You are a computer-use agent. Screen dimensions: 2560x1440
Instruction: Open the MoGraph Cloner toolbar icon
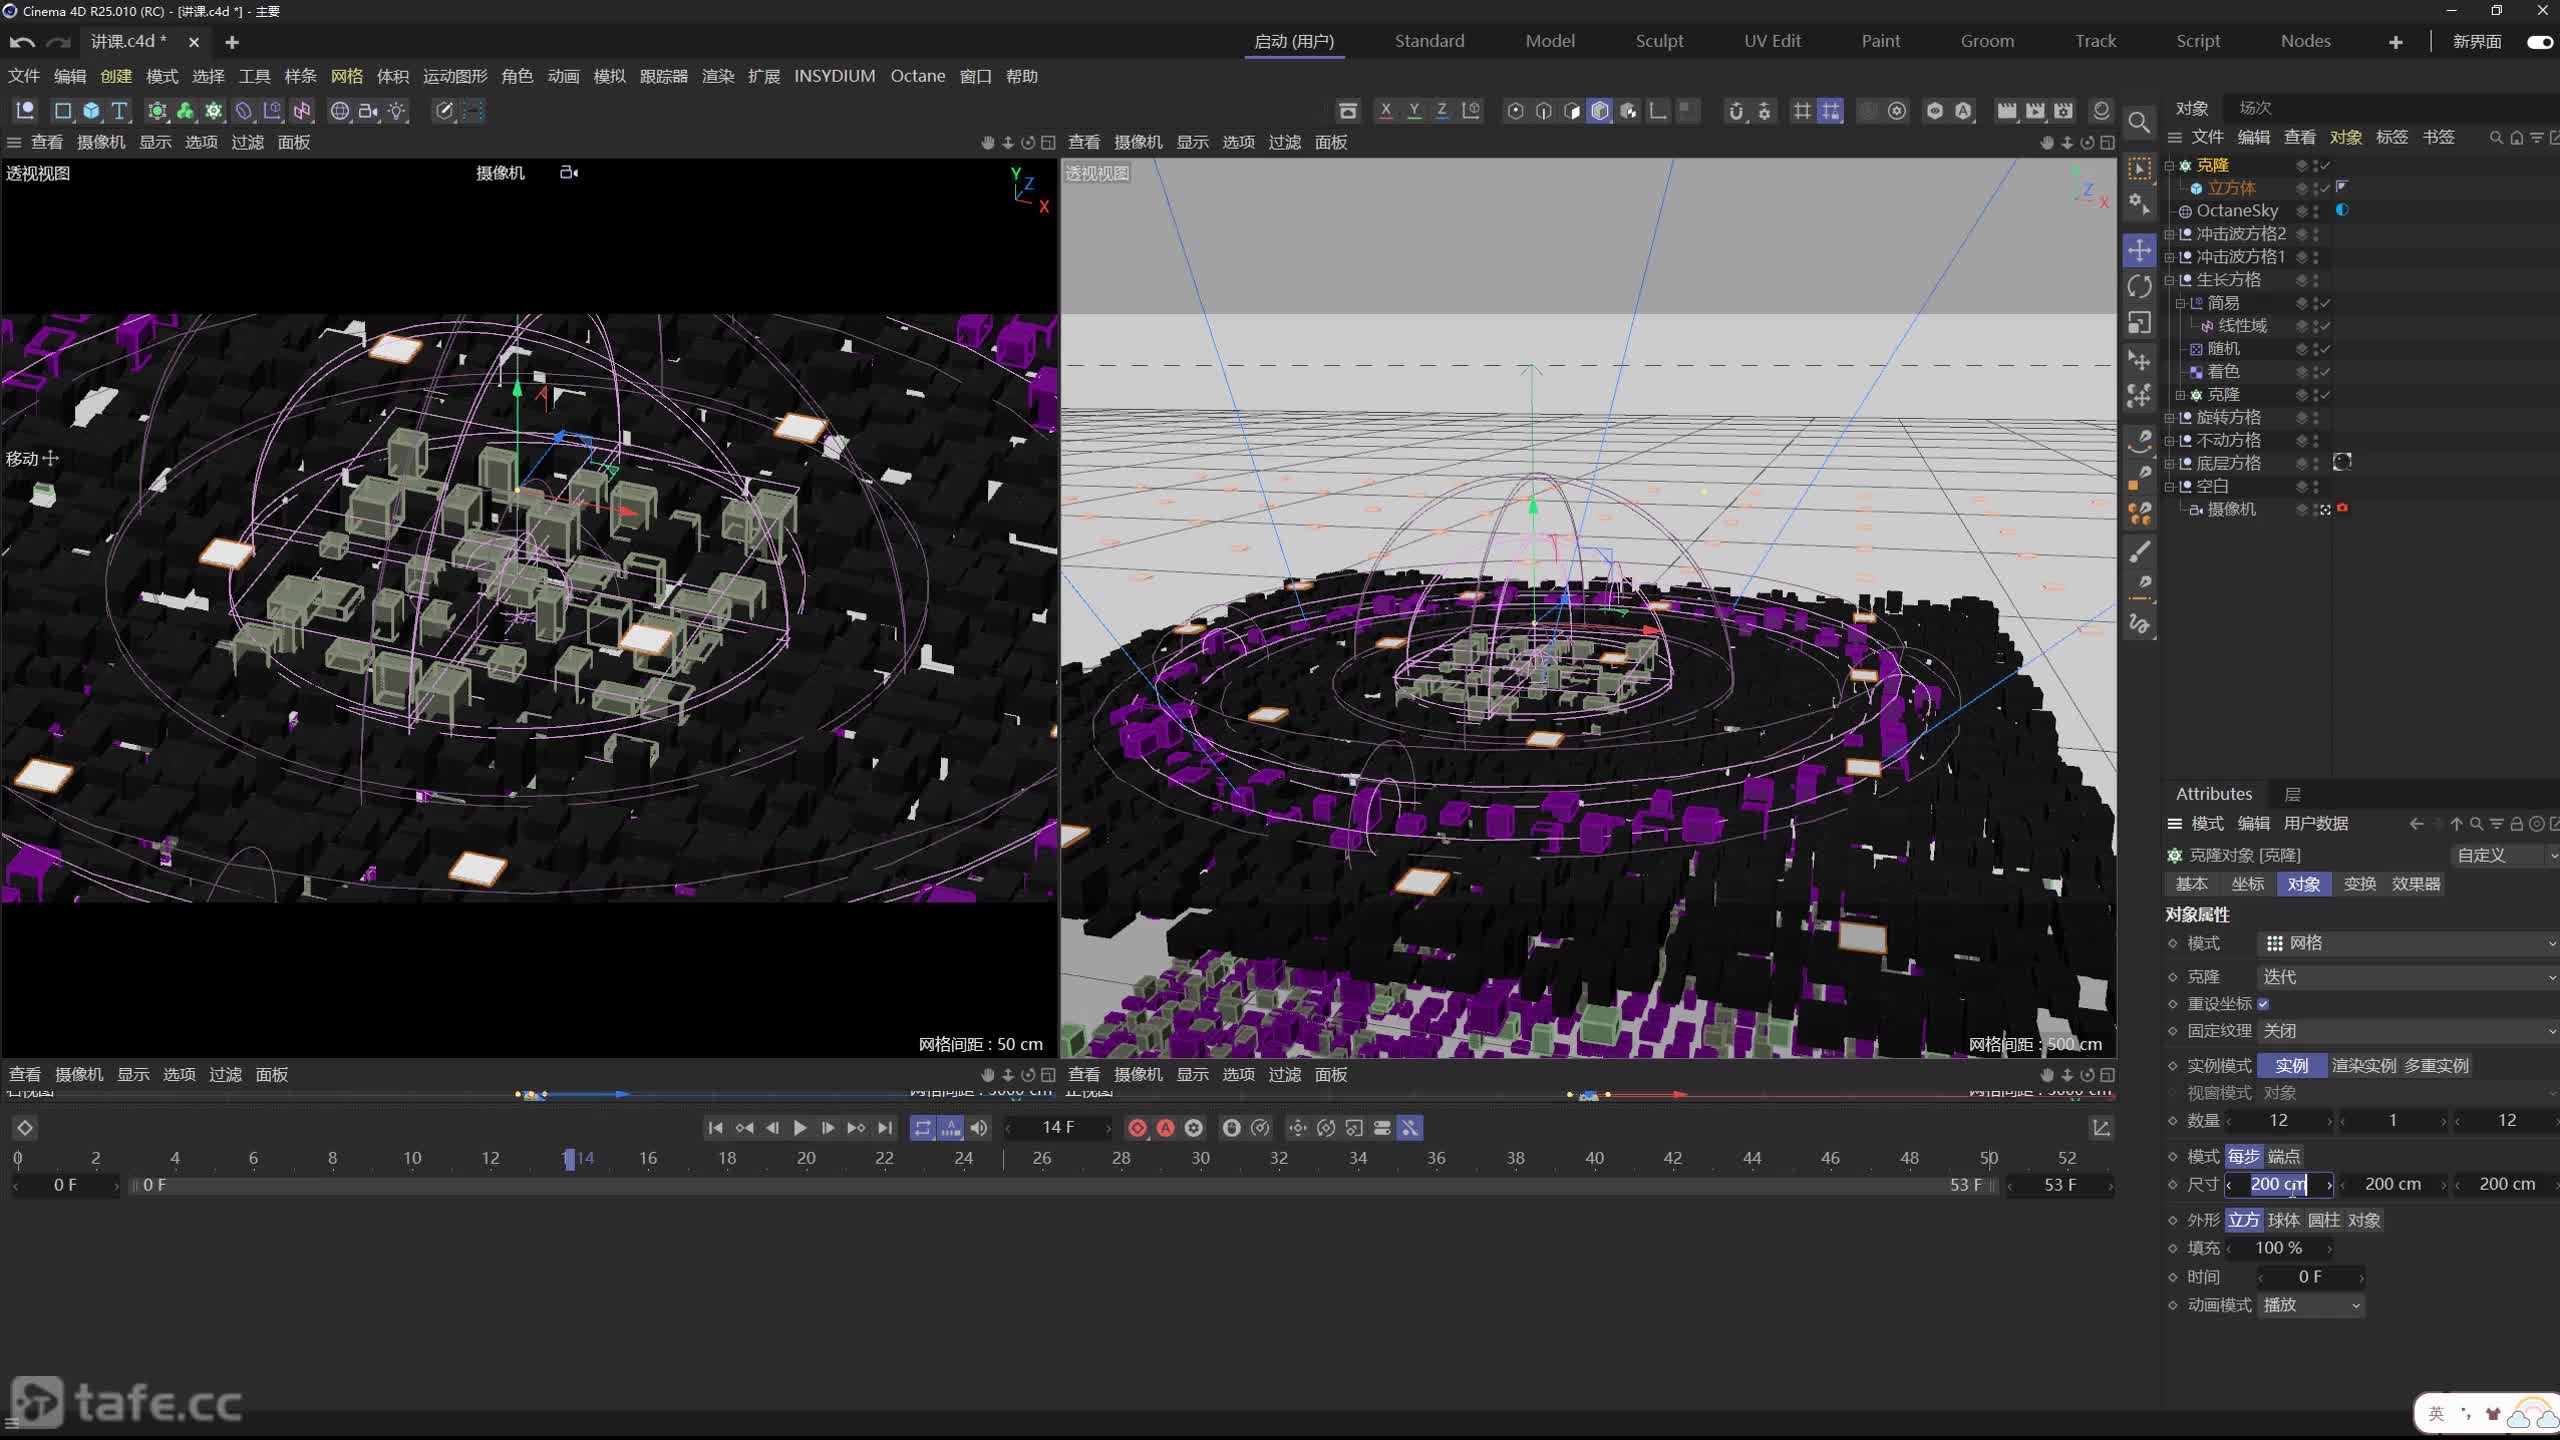coord(213,111)
